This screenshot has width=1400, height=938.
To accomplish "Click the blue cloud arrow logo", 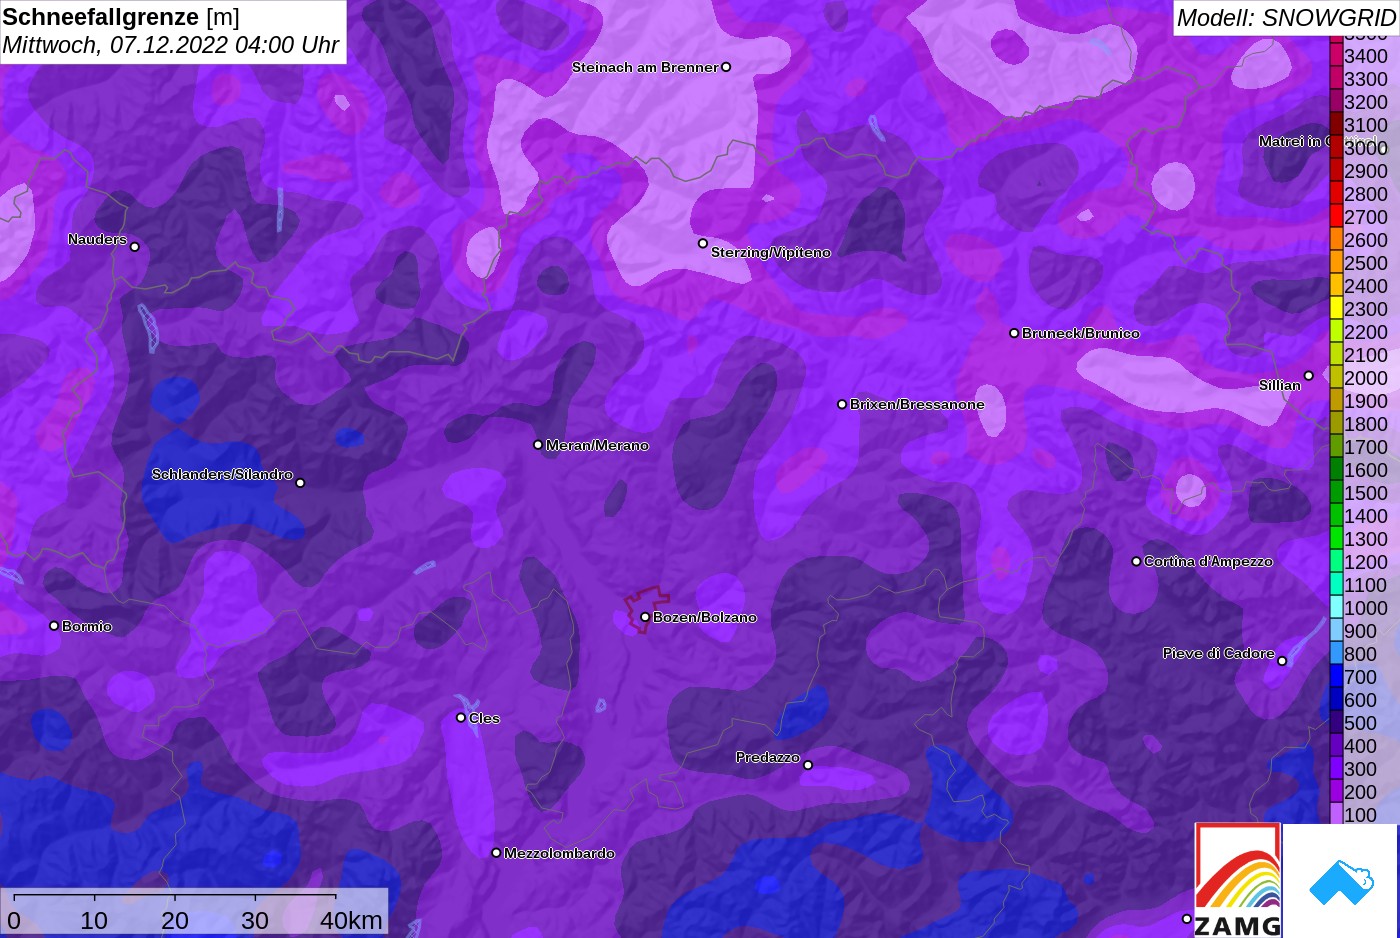I will [x=1341, y=882].
